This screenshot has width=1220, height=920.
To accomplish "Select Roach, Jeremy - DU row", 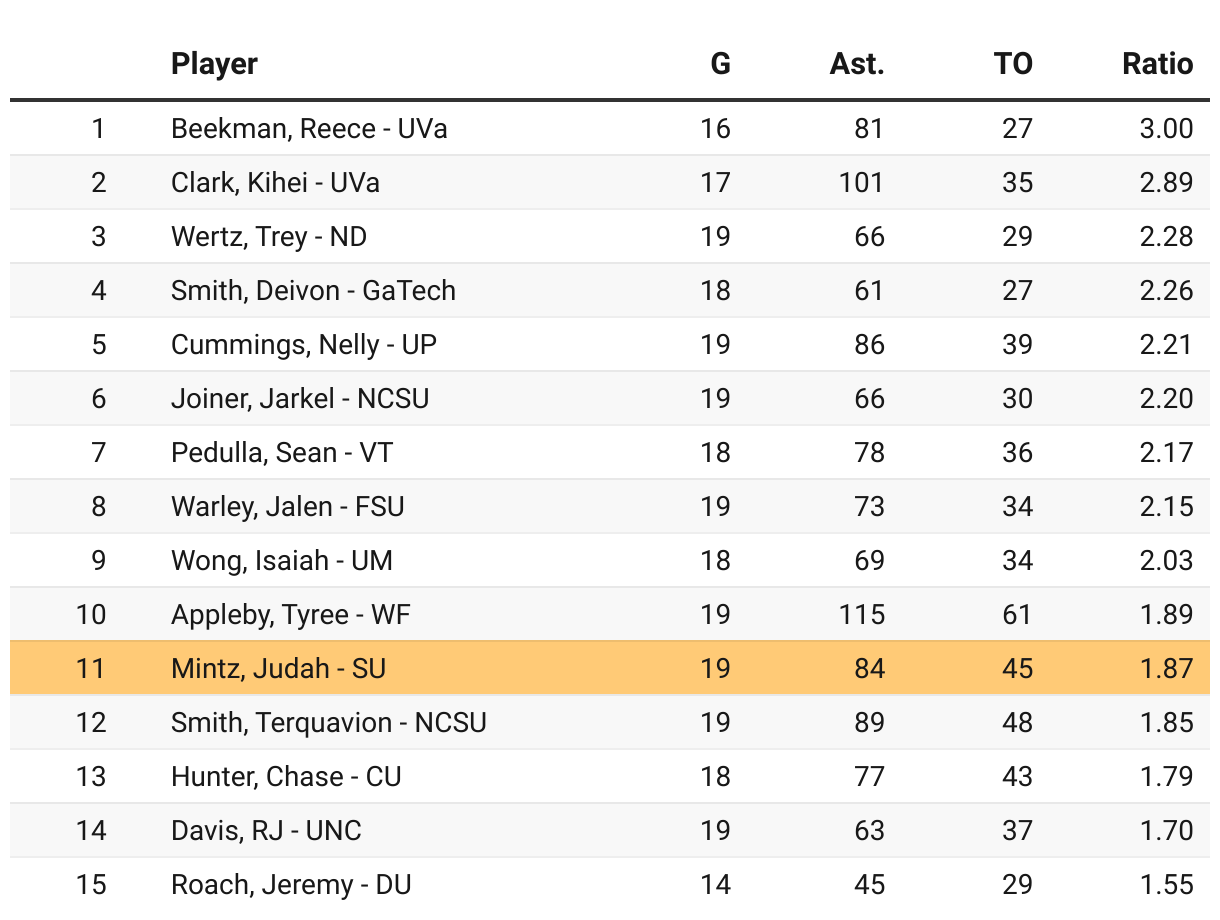I will pyautogui.click(x=291, y=885).
